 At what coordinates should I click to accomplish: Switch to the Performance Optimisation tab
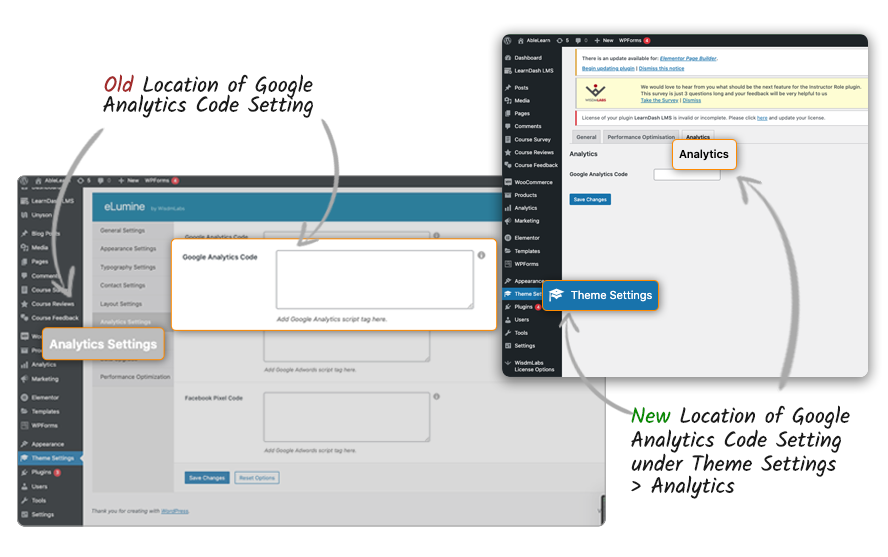(x=641, y=137)
